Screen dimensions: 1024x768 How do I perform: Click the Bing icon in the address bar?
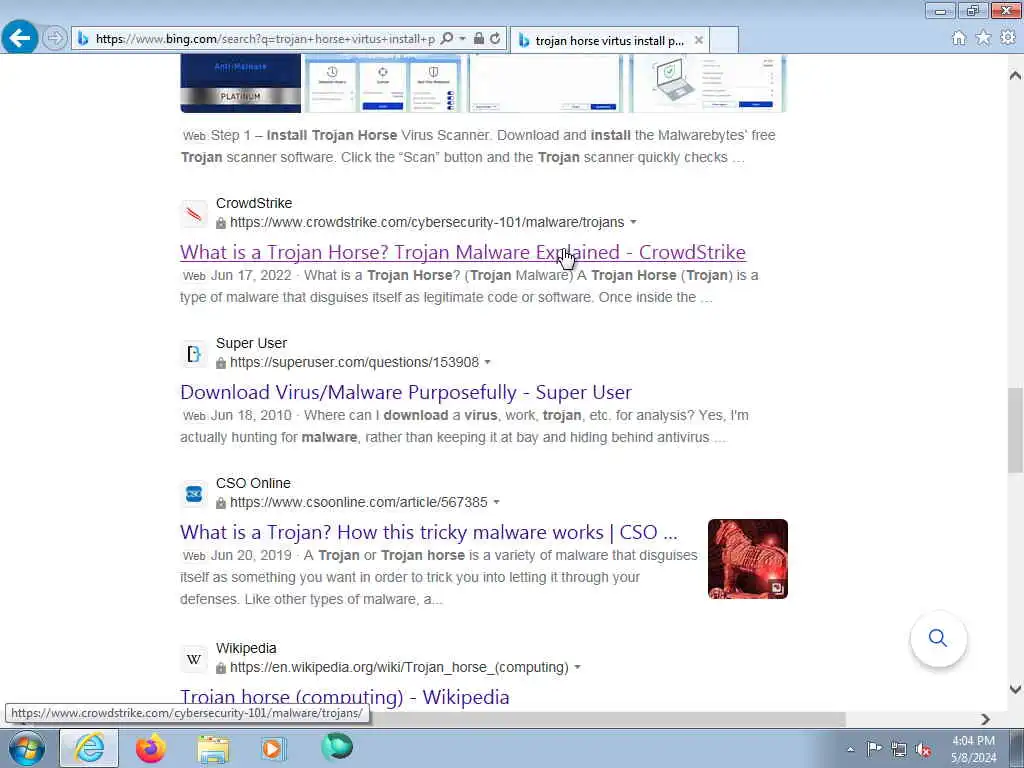[x=83, y=39]
